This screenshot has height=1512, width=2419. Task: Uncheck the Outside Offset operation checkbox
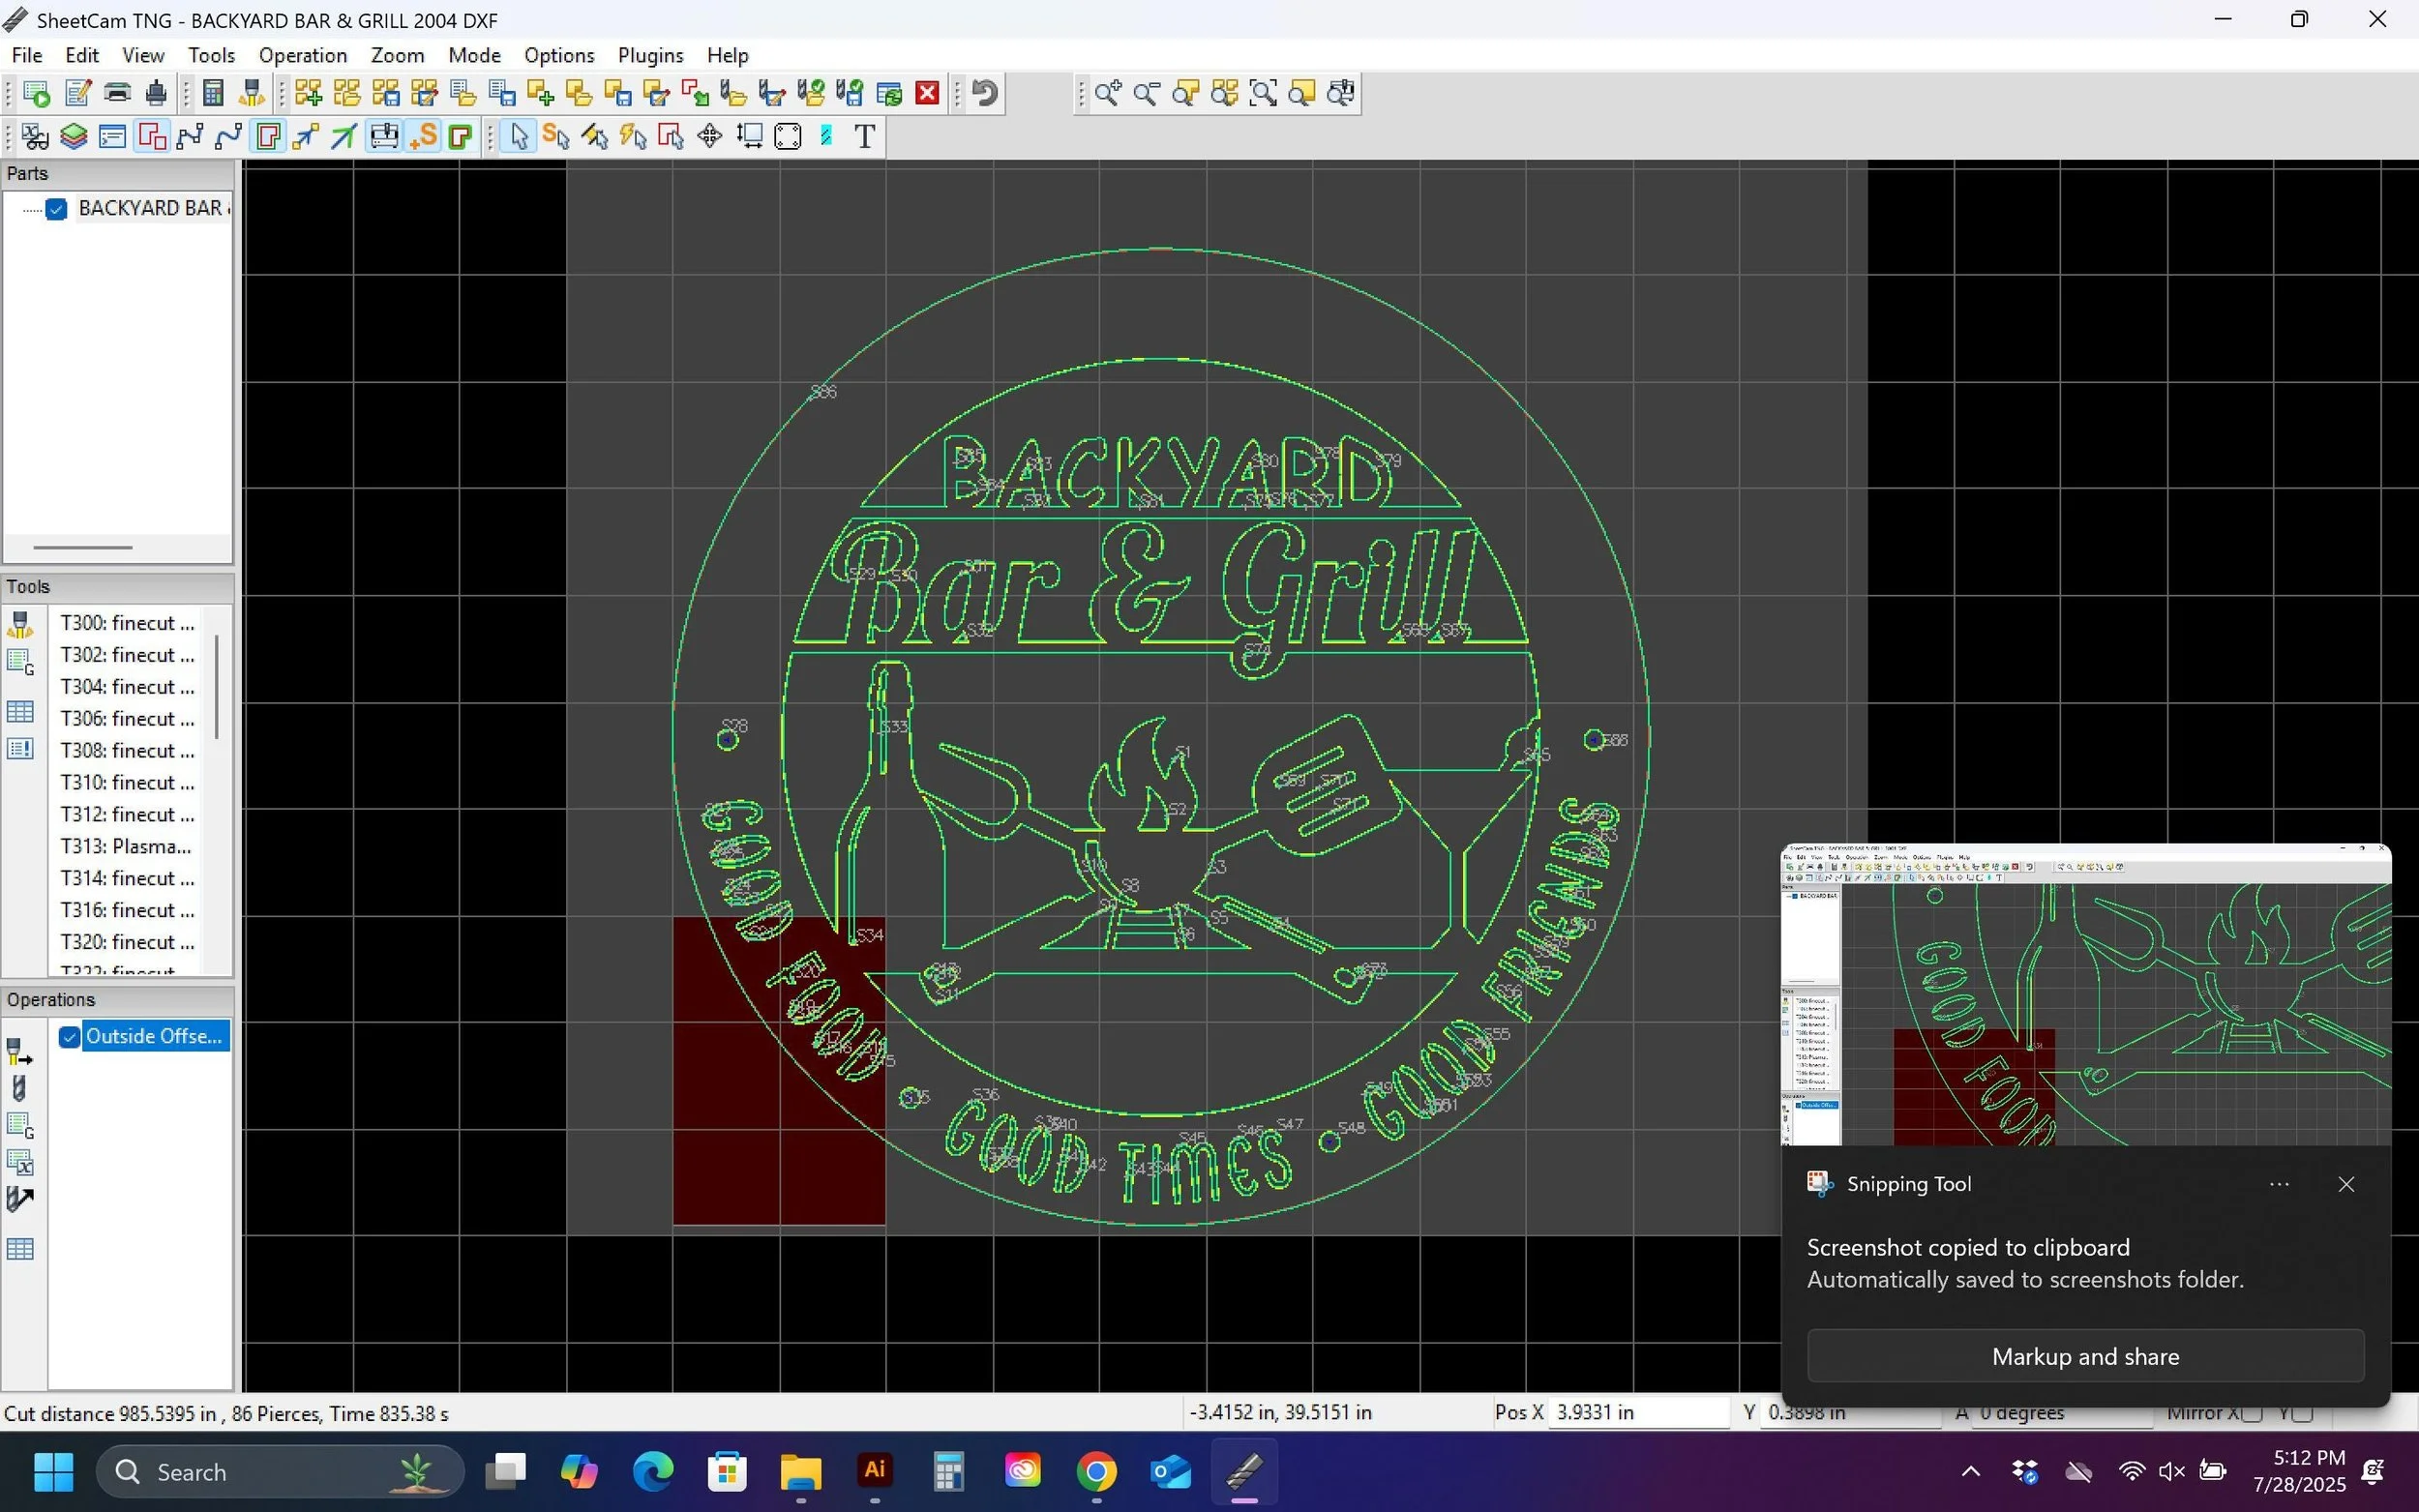tap(69, 1037)
